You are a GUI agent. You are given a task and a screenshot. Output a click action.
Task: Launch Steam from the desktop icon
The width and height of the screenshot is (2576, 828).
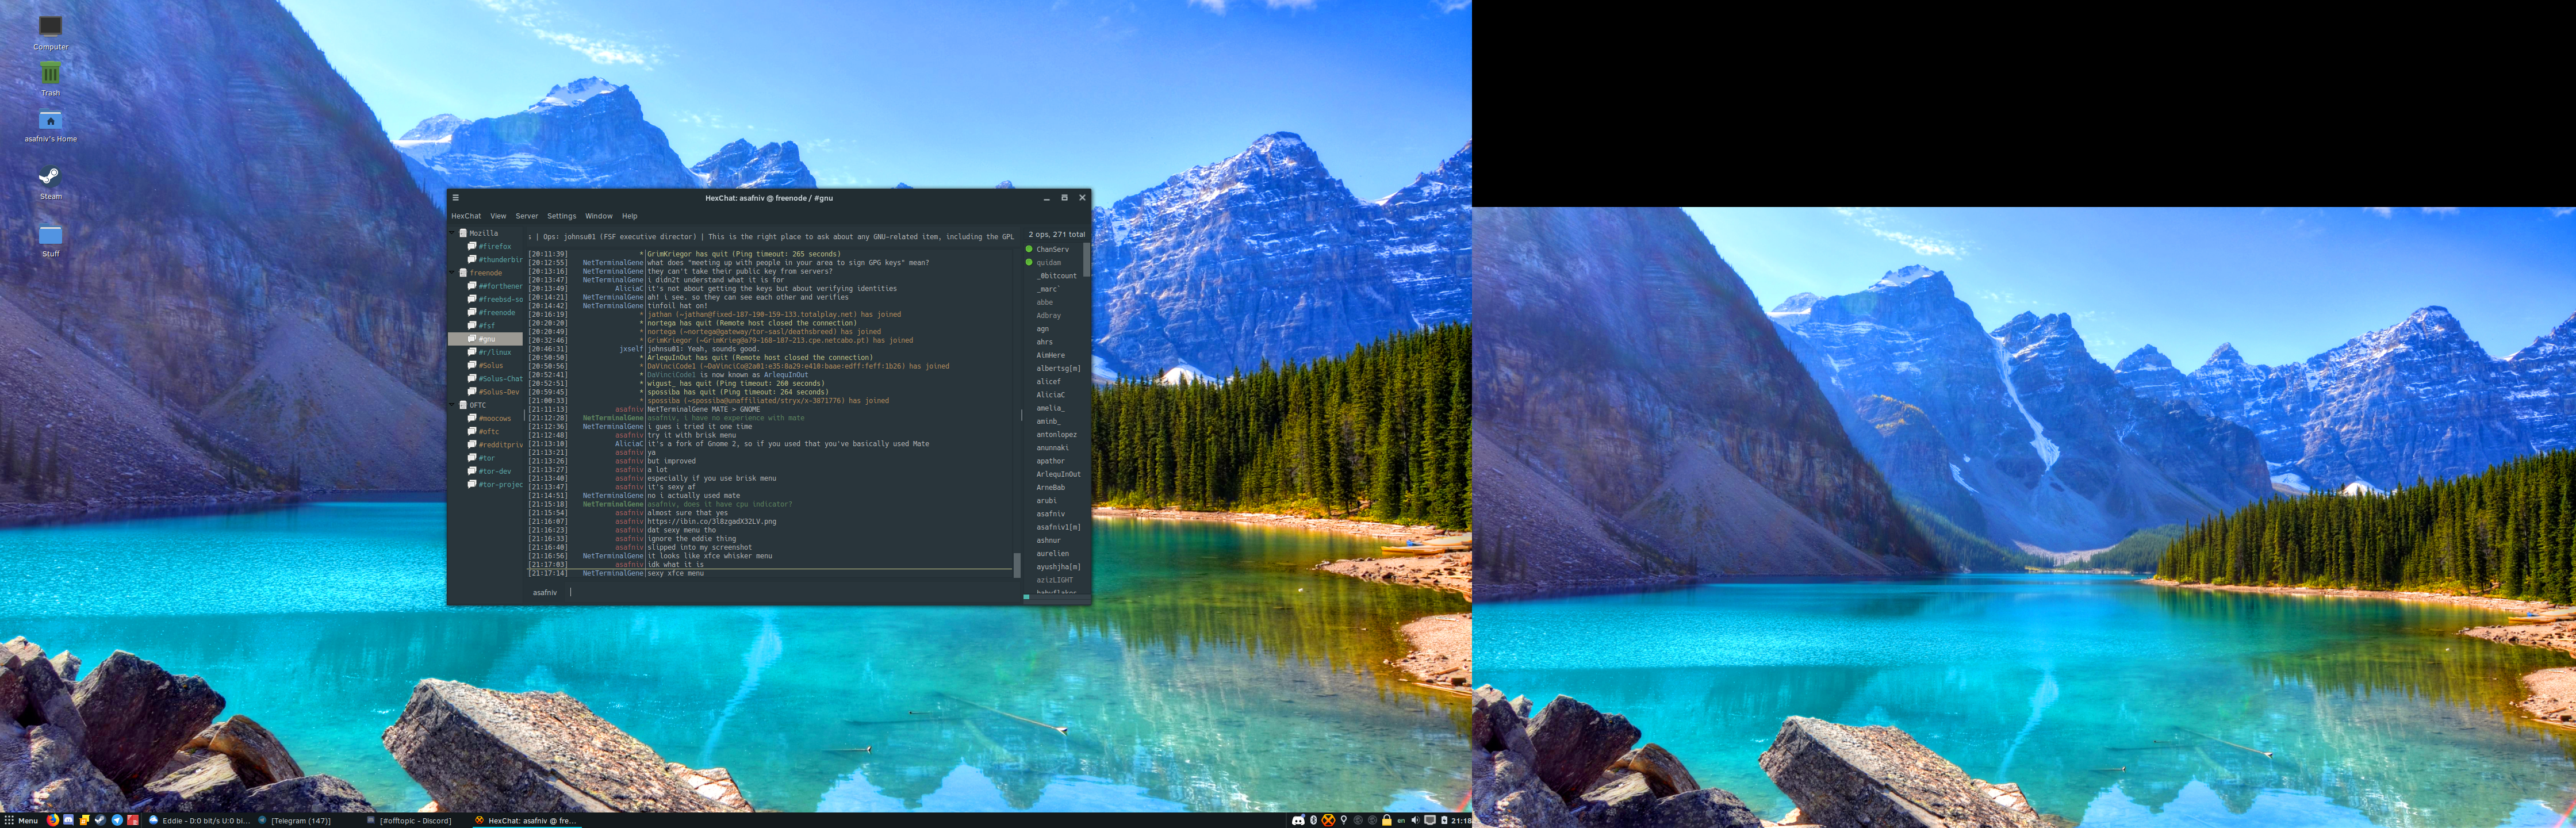[x=50, y=182]
